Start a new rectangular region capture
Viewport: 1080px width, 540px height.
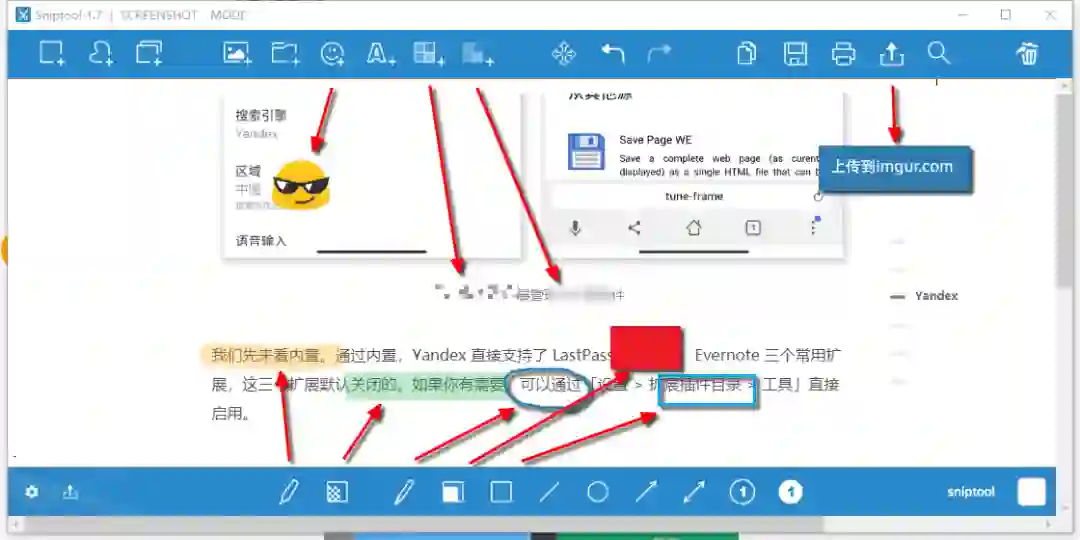click(52, 54)
